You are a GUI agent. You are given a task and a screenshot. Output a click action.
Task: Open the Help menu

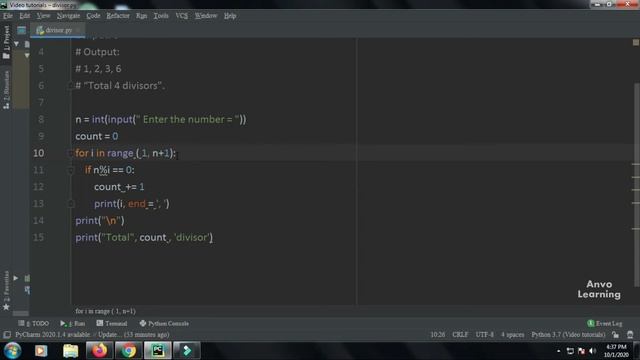pos(230,16)
